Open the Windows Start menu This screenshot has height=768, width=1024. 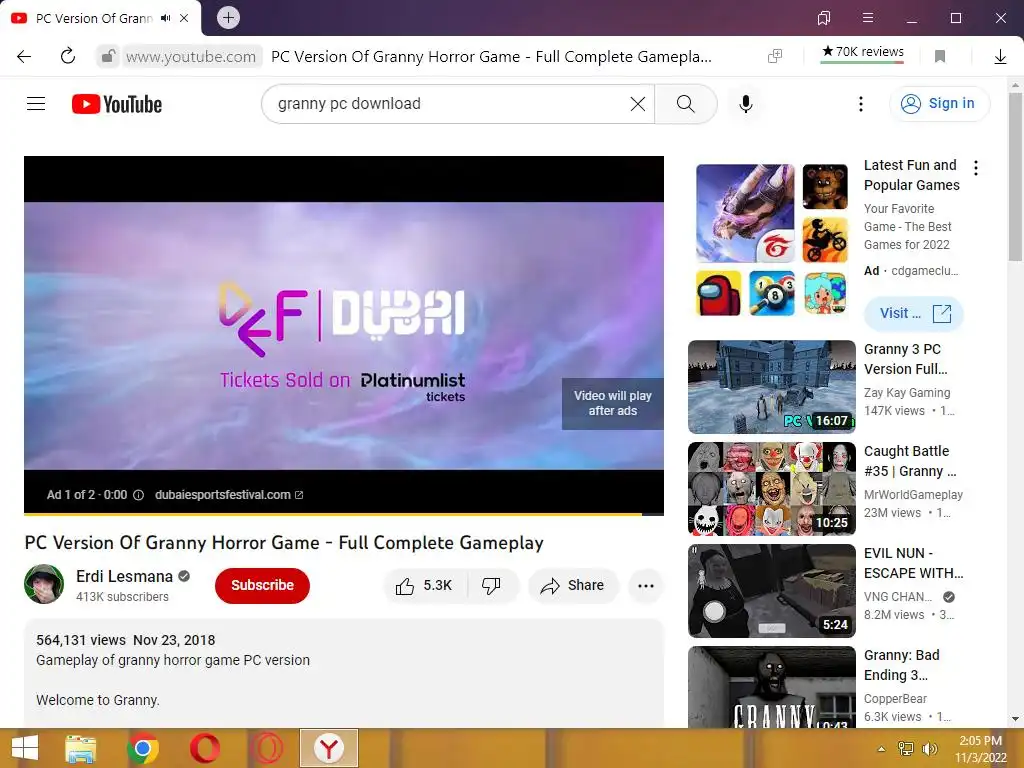pos(25,748)
